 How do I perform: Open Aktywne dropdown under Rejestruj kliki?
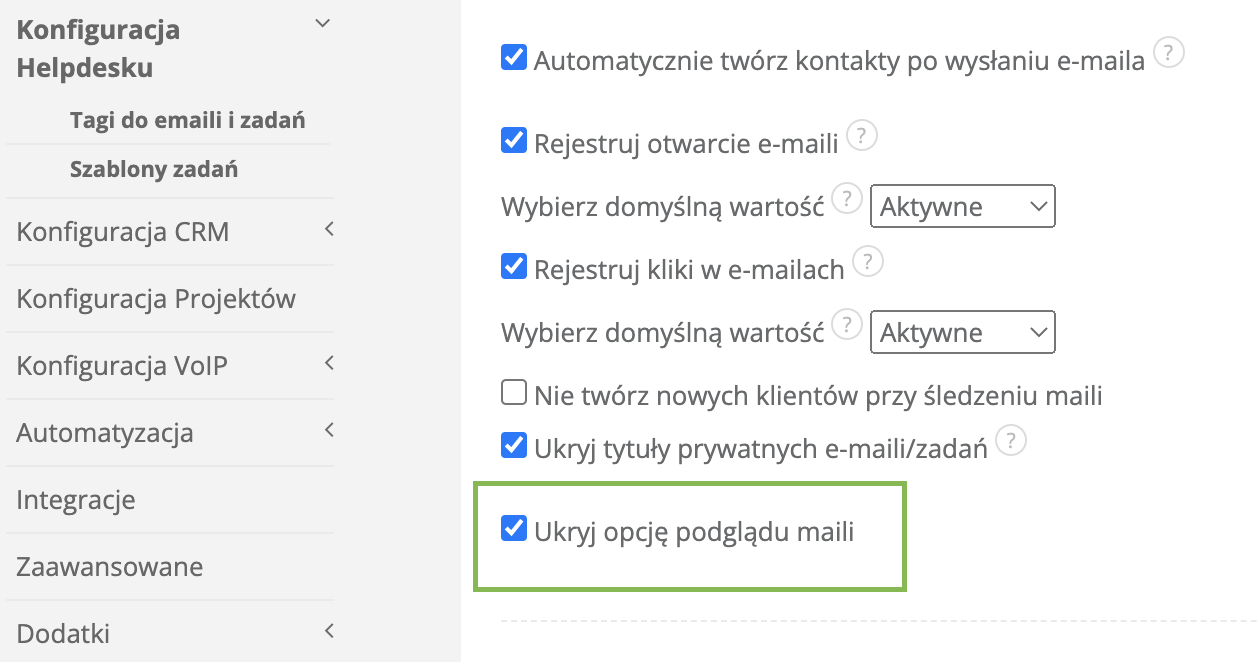[963, 333]
